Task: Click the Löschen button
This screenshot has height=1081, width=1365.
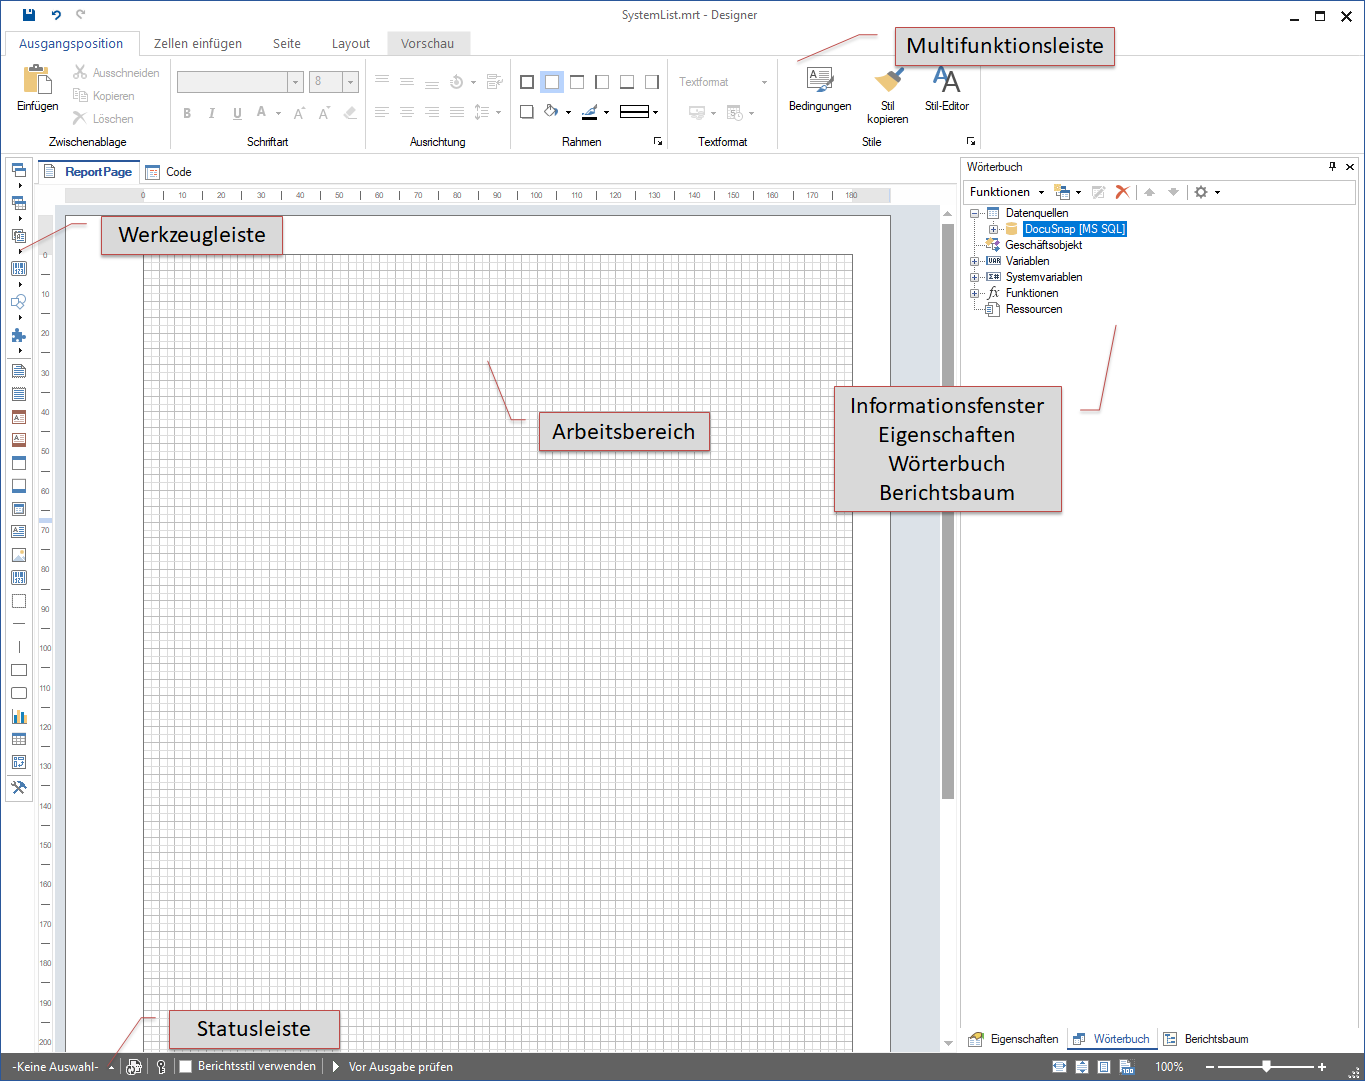Action: tap(103, 118)
